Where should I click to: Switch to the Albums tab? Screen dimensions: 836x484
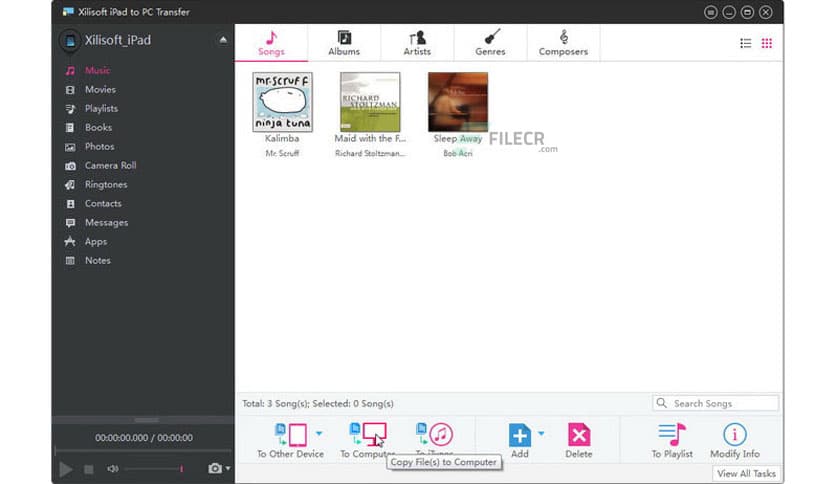344,43
